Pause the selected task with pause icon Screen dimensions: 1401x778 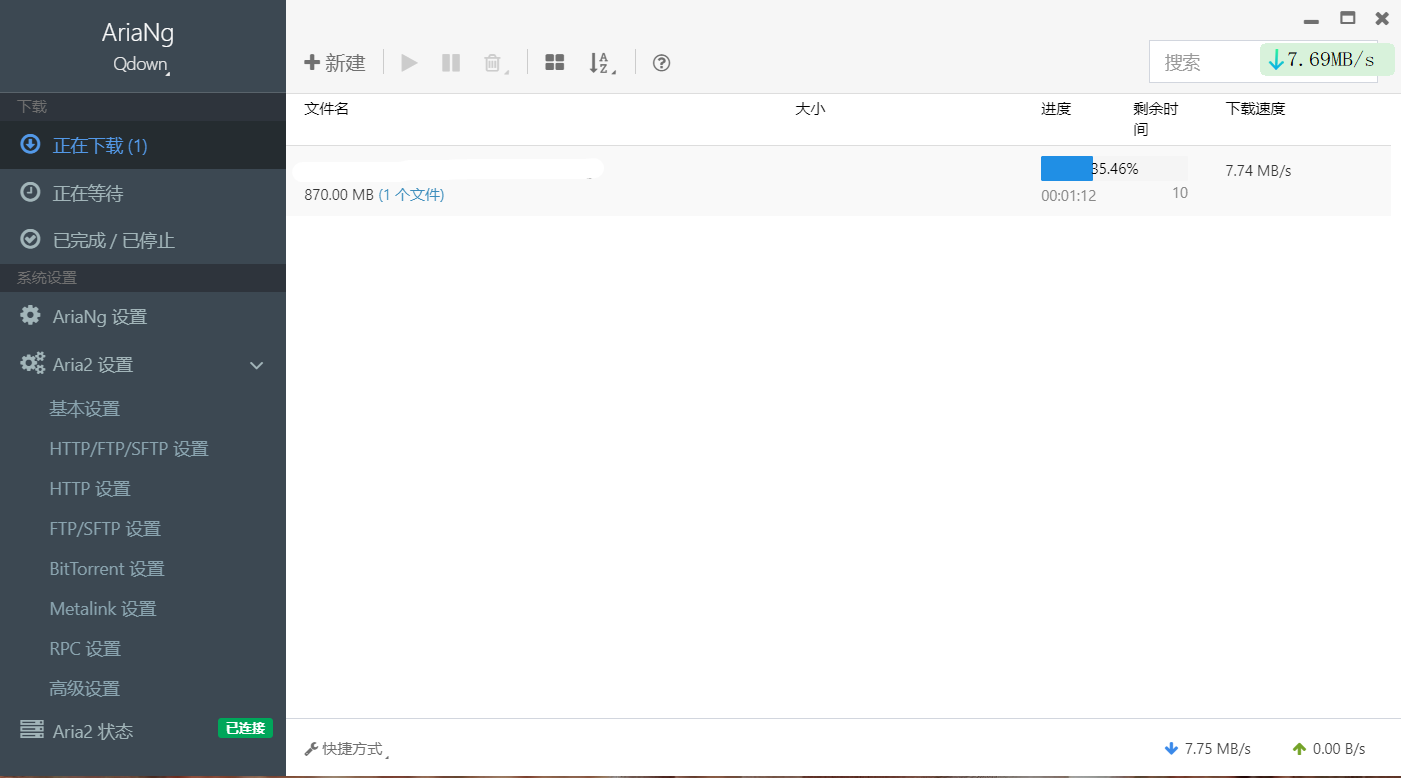coord(451,63)
